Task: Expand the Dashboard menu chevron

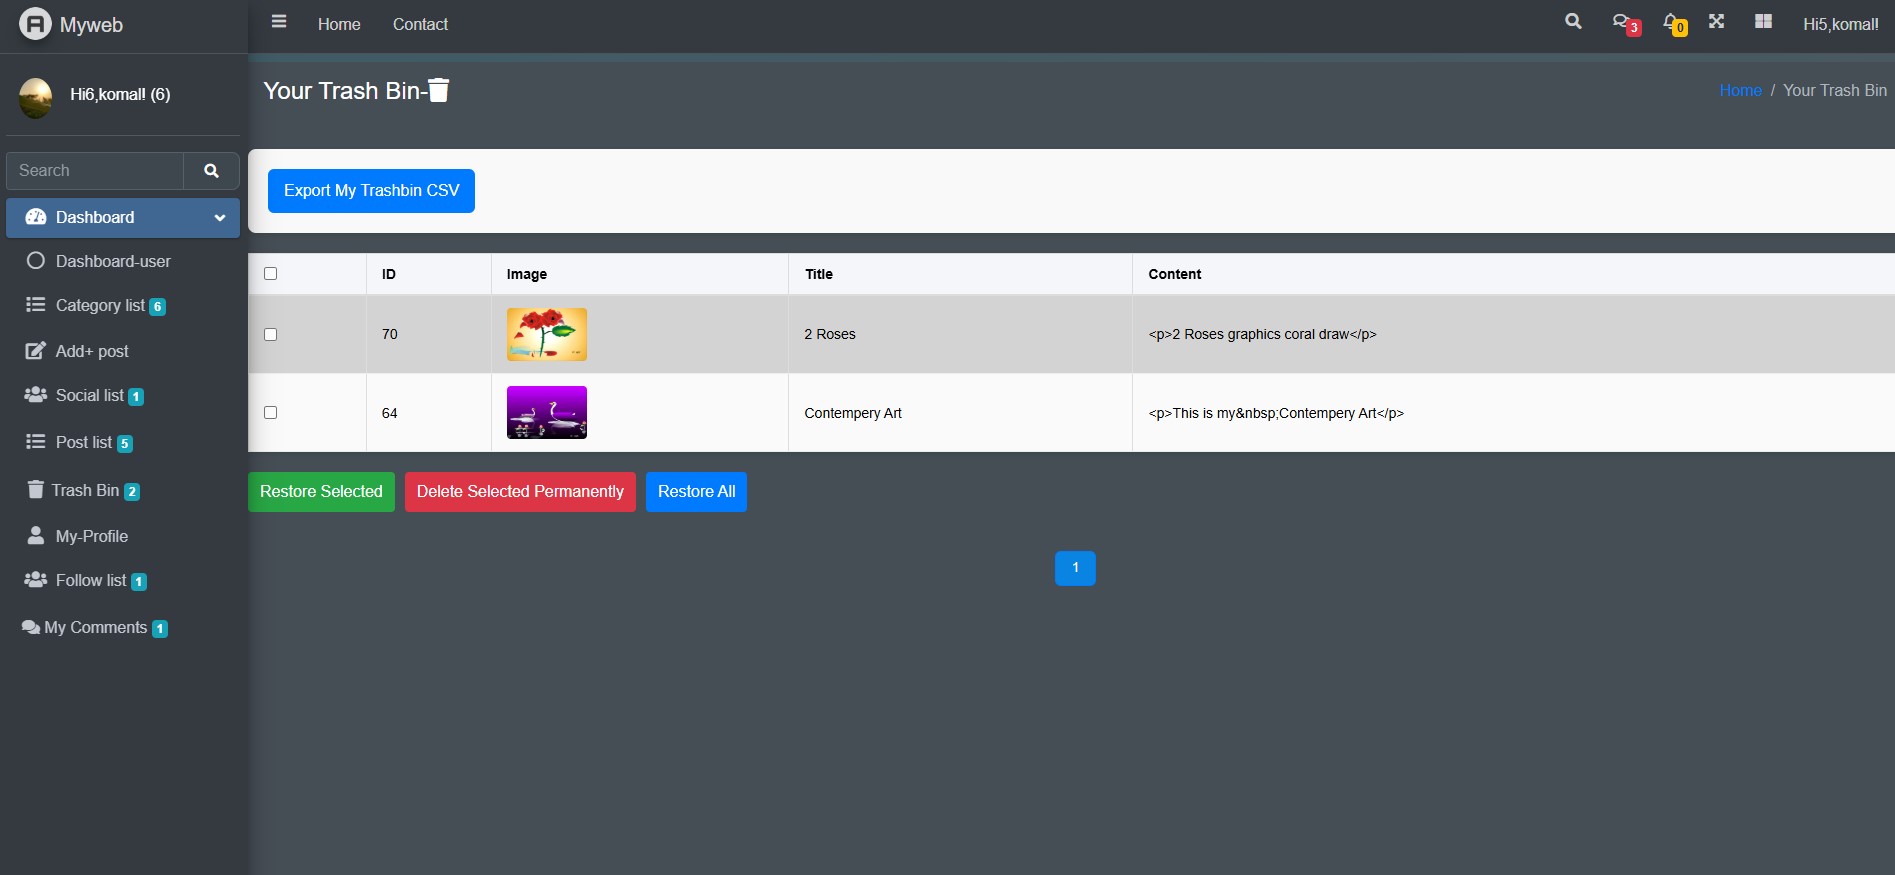Action: coord(220,218)
